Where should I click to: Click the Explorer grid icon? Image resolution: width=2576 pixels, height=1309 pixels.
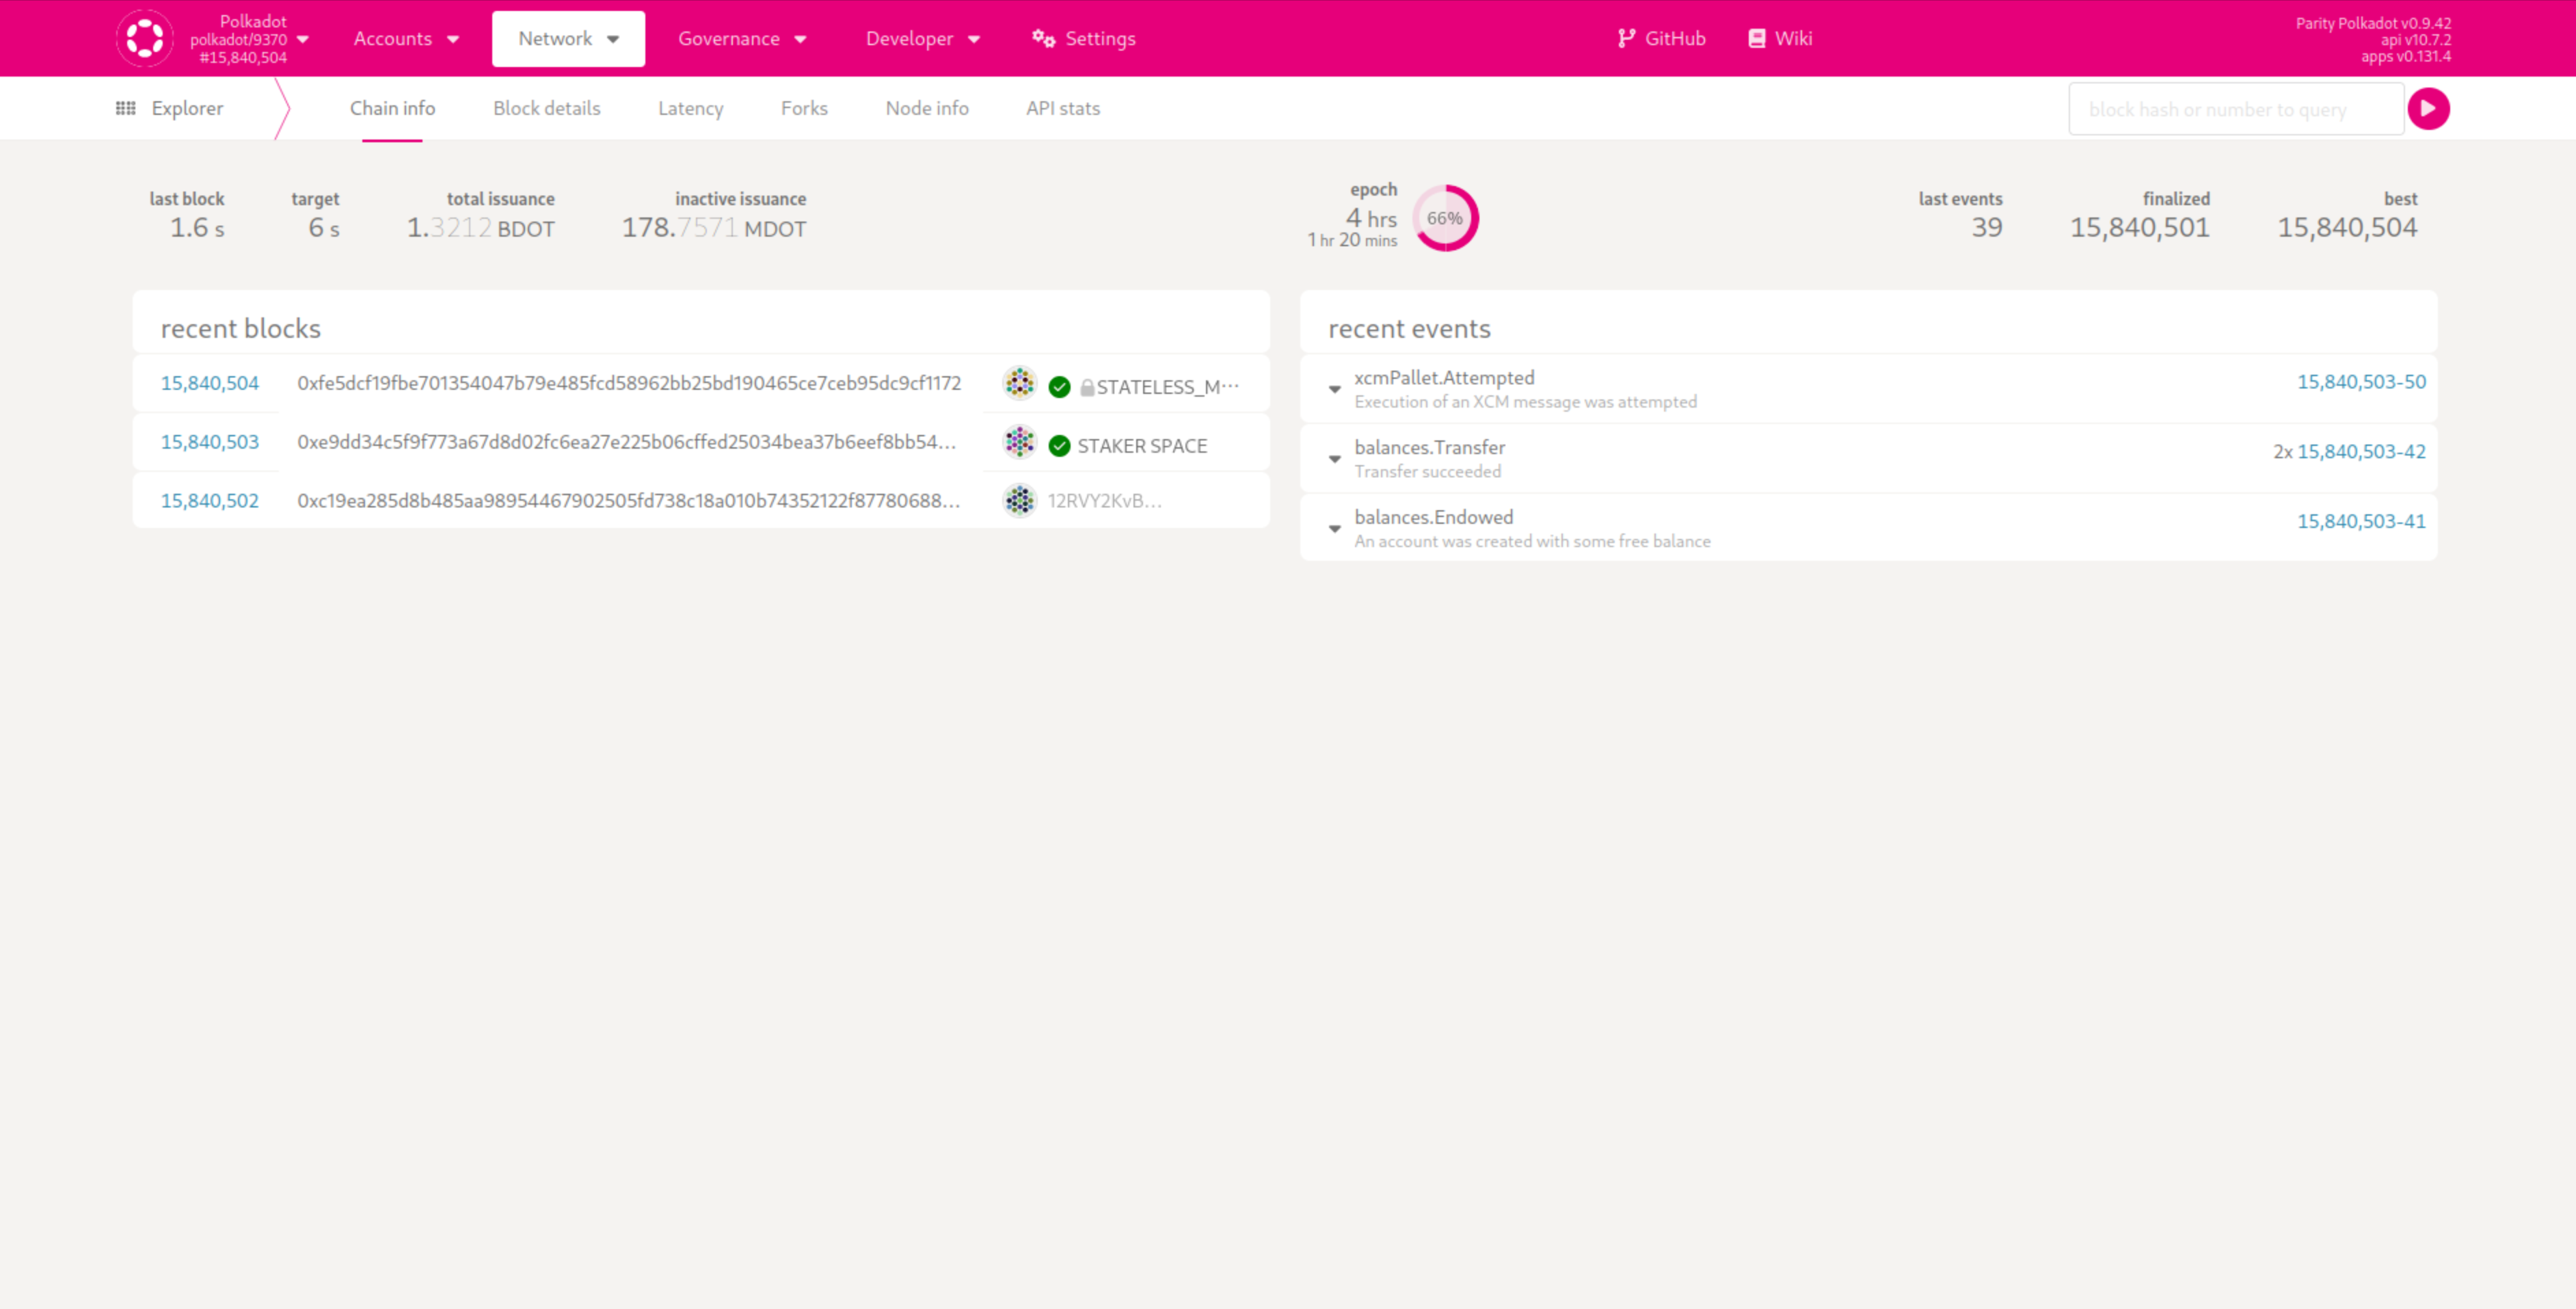point(125,108)
